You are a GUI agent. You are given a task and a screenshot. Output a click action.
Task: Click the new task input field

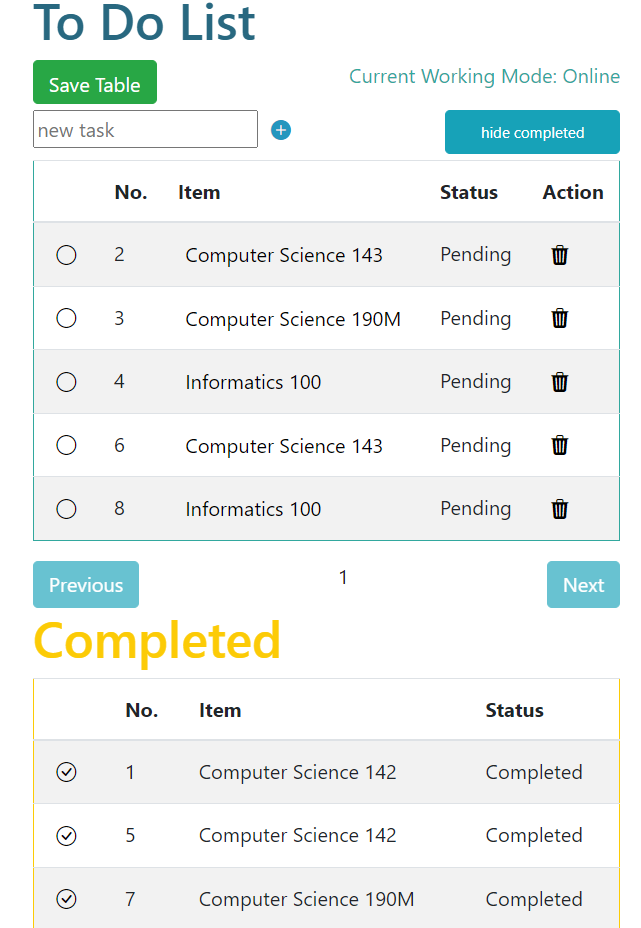pos(145,129)
